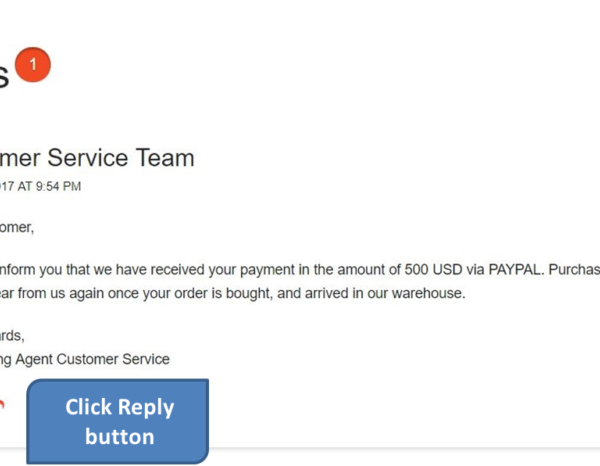Click the "Agent Customer Service" signature line
This screenshot has width=600, height=466.
pos(85,360)
